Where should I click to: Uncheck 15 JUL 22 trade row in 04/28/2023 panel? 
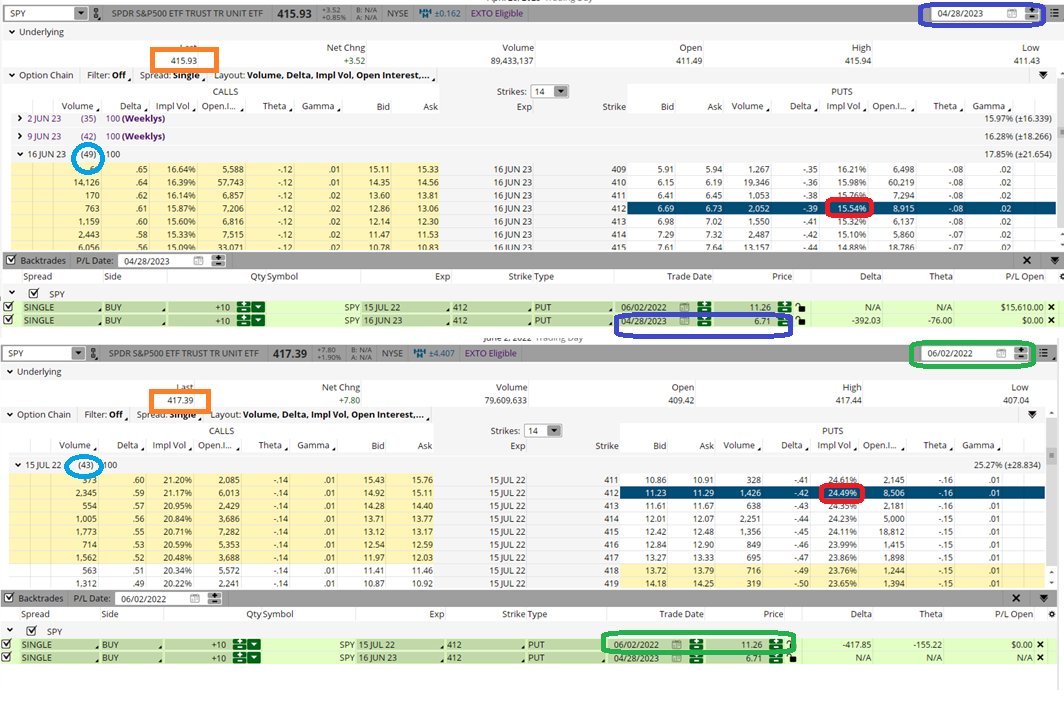tap(8, 307)
